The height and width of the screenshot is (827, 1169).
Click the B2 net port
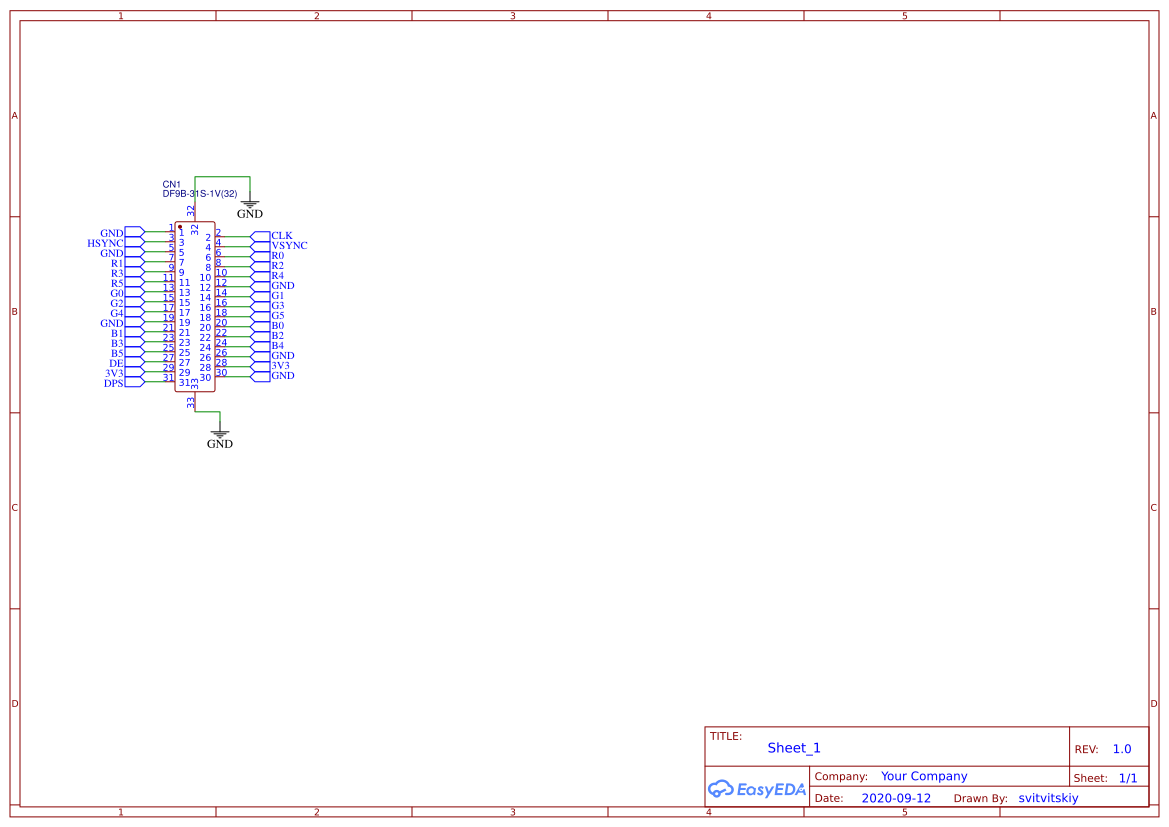268,336
